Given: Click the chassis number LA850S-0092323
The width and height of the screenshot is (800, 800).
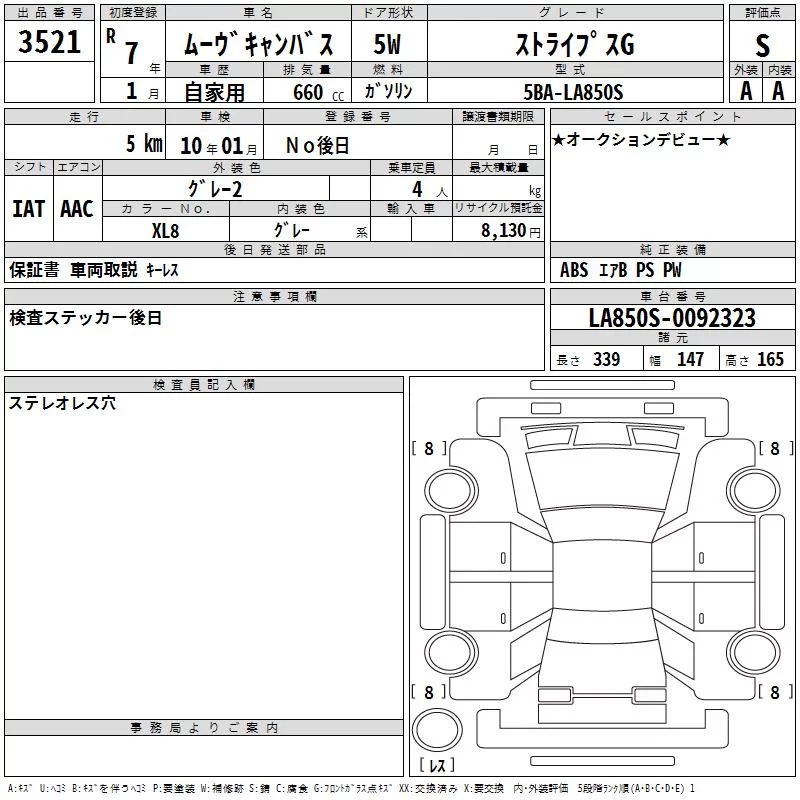Looking at the screenshot, I should tap(672, 318).
